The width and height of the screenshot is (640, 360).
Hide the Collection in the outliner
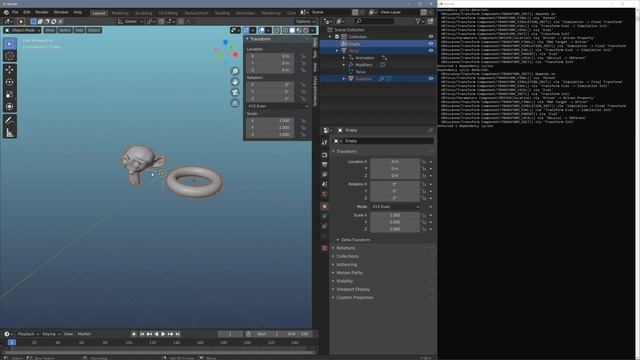pyautogui.click(x=431, y=37)
